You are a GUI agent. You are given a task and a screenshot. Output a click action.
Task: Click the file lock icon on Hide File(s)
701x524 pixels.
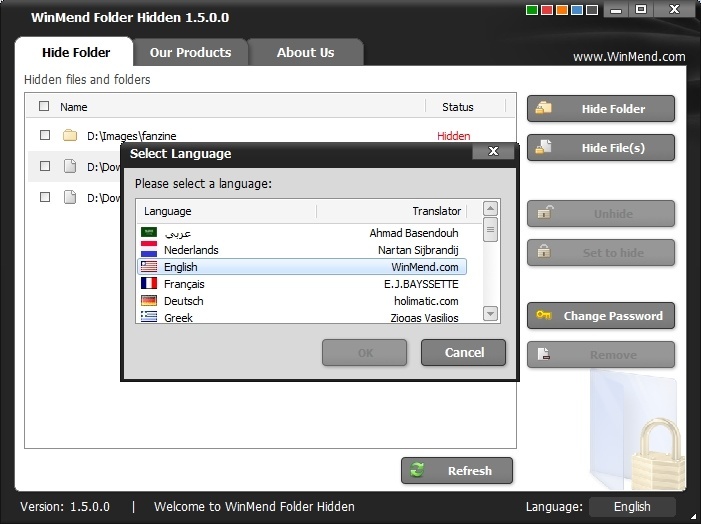[x=544, y=147]
